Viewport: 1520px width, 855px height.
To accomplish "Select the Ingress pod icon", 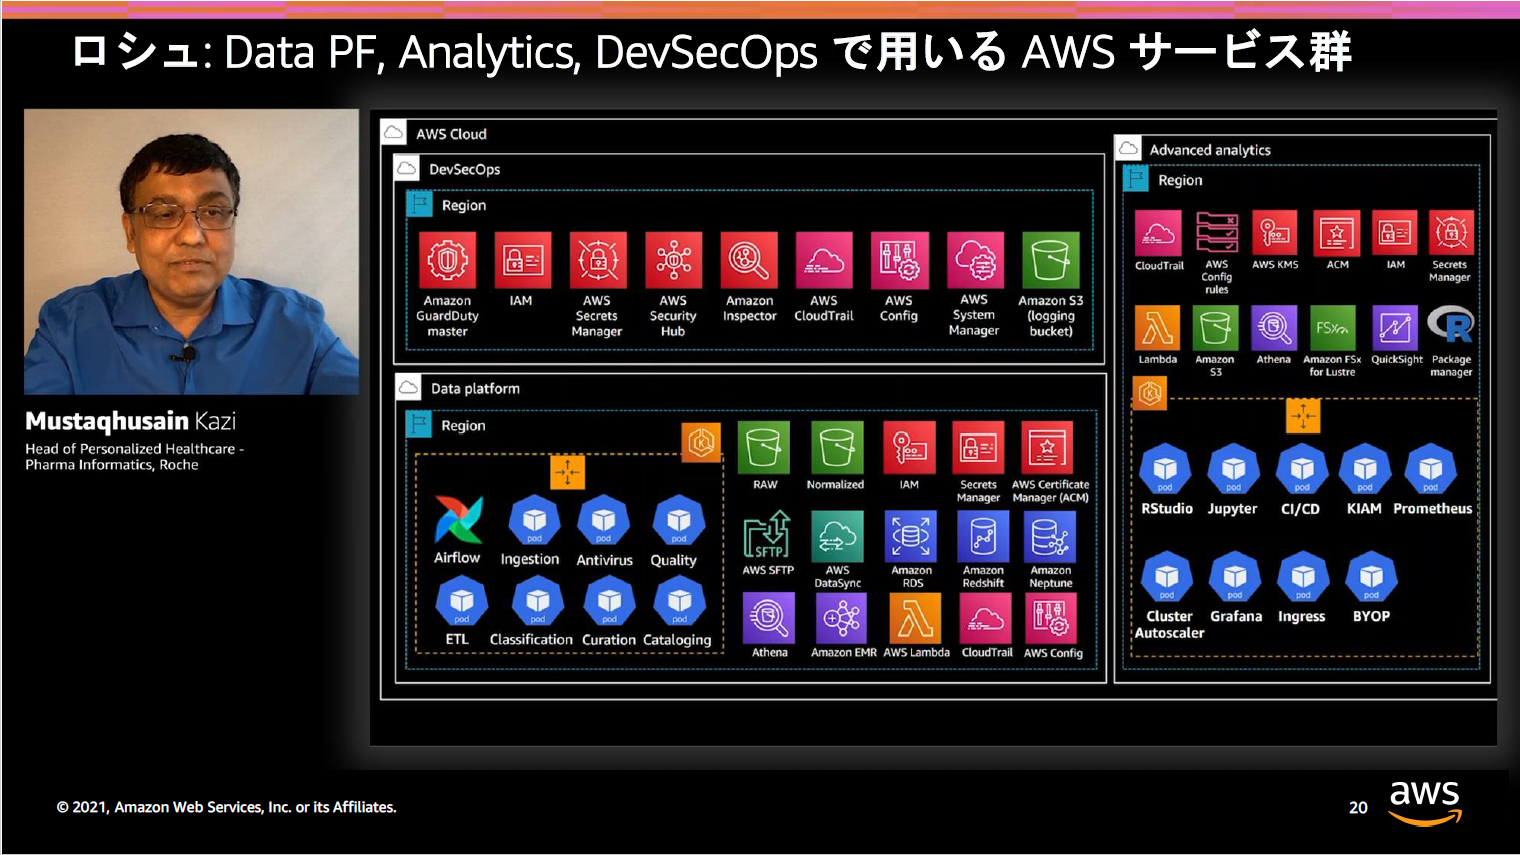I will (1303, 577).
